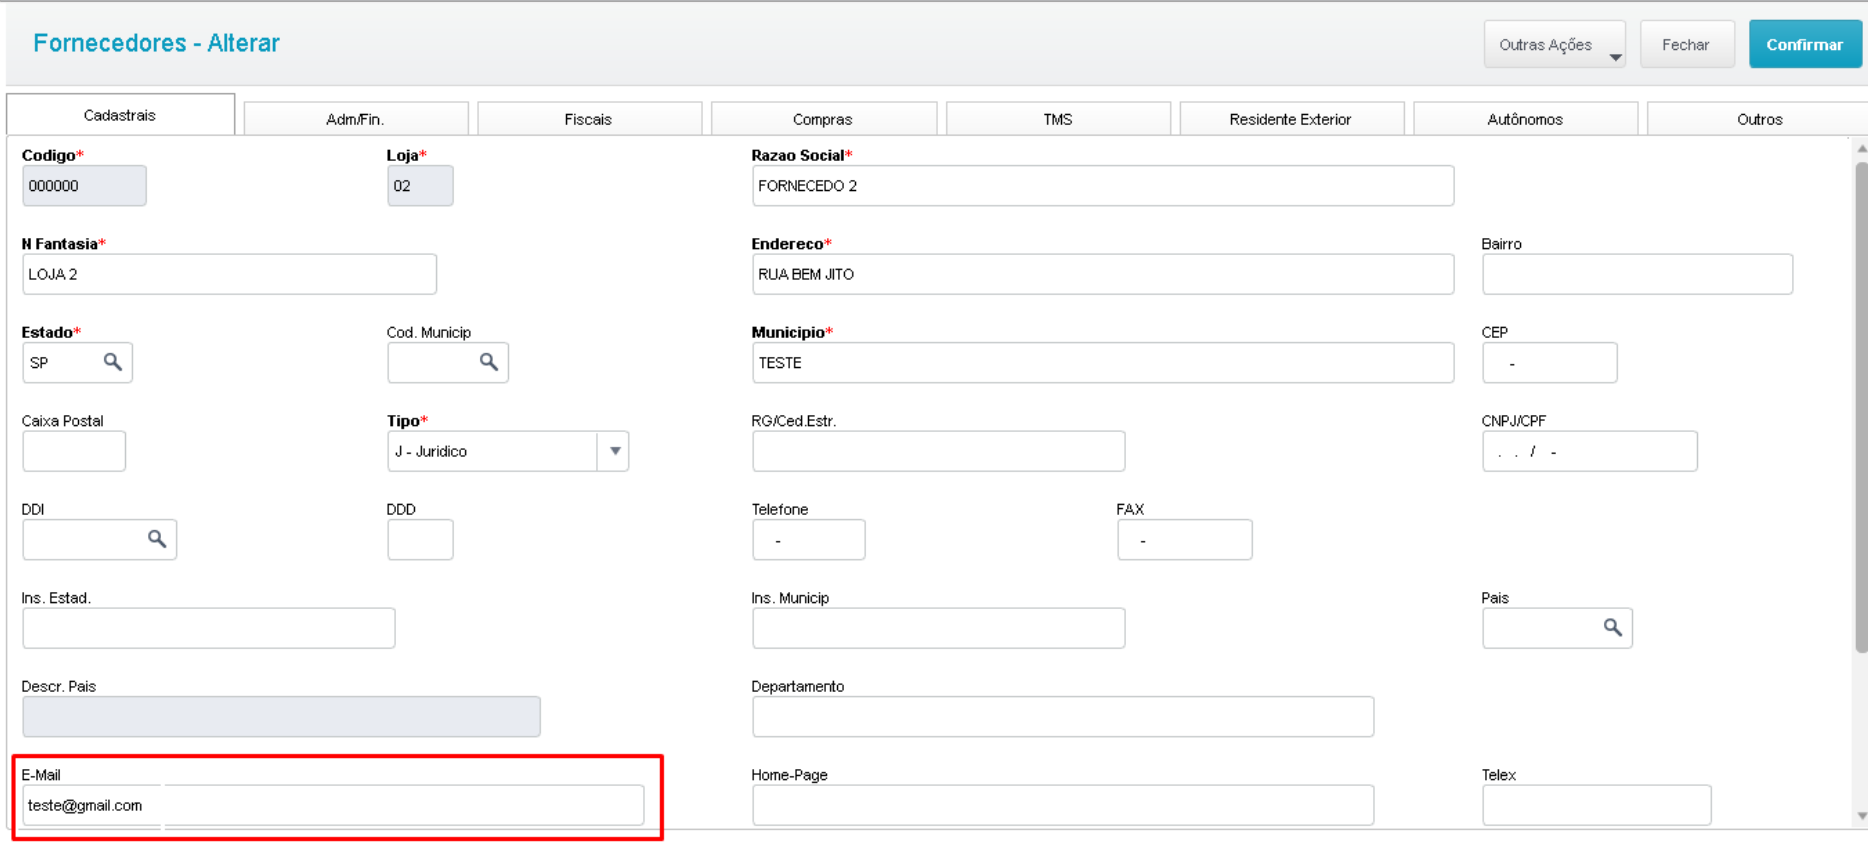1868x849 pixels.
Task: Focus the Ins. Municip input field
Action: (x=938, y=628)
